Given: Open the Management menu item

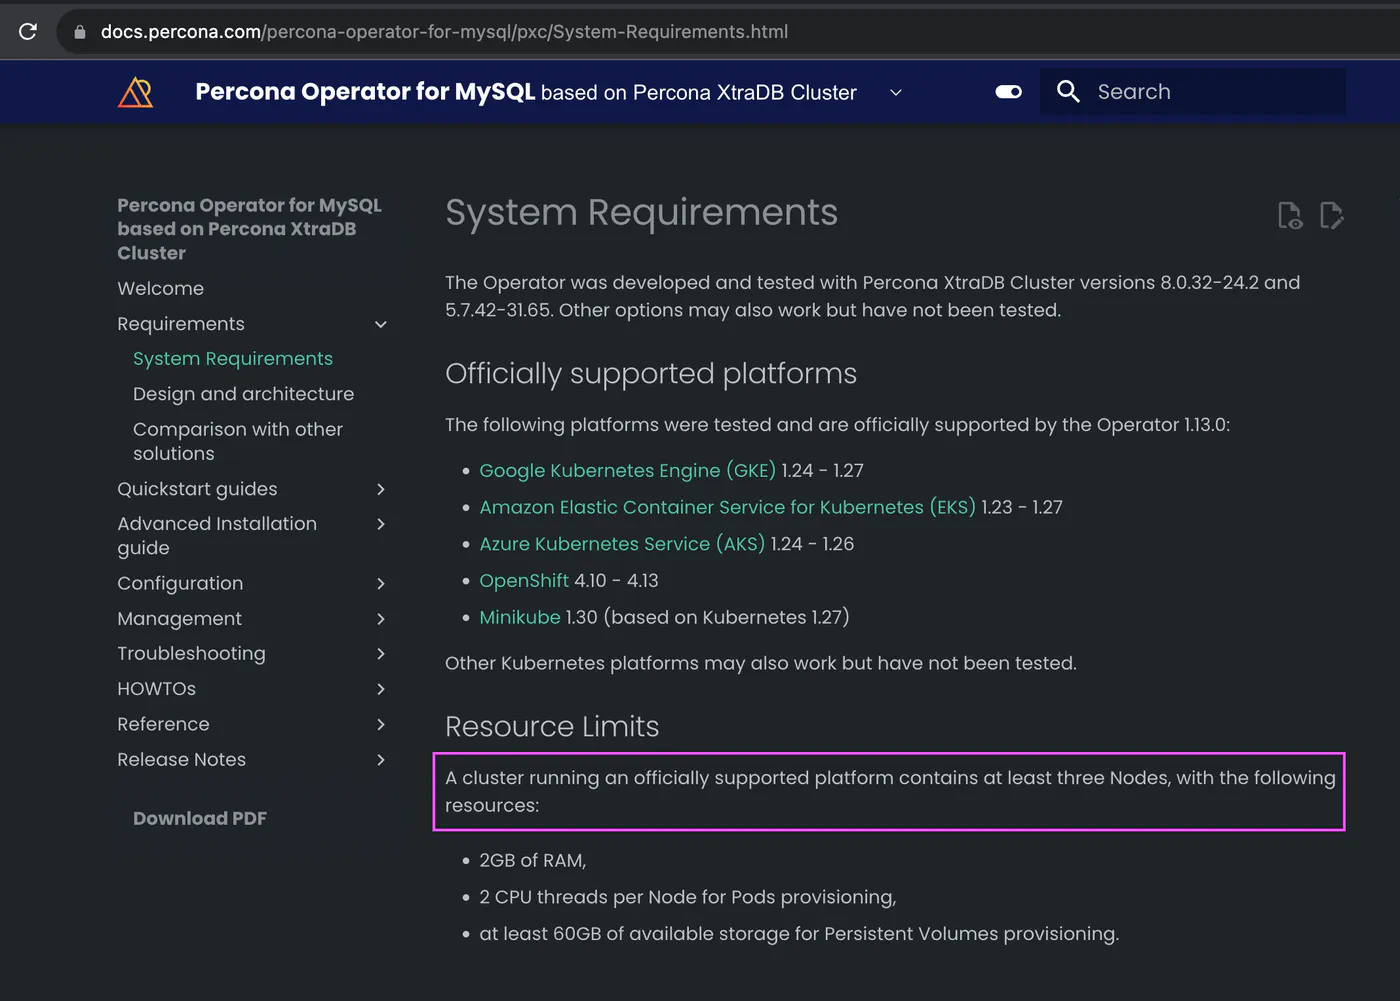Looking at the screenshot, I should pyautogui.click(x=179, y=619).
